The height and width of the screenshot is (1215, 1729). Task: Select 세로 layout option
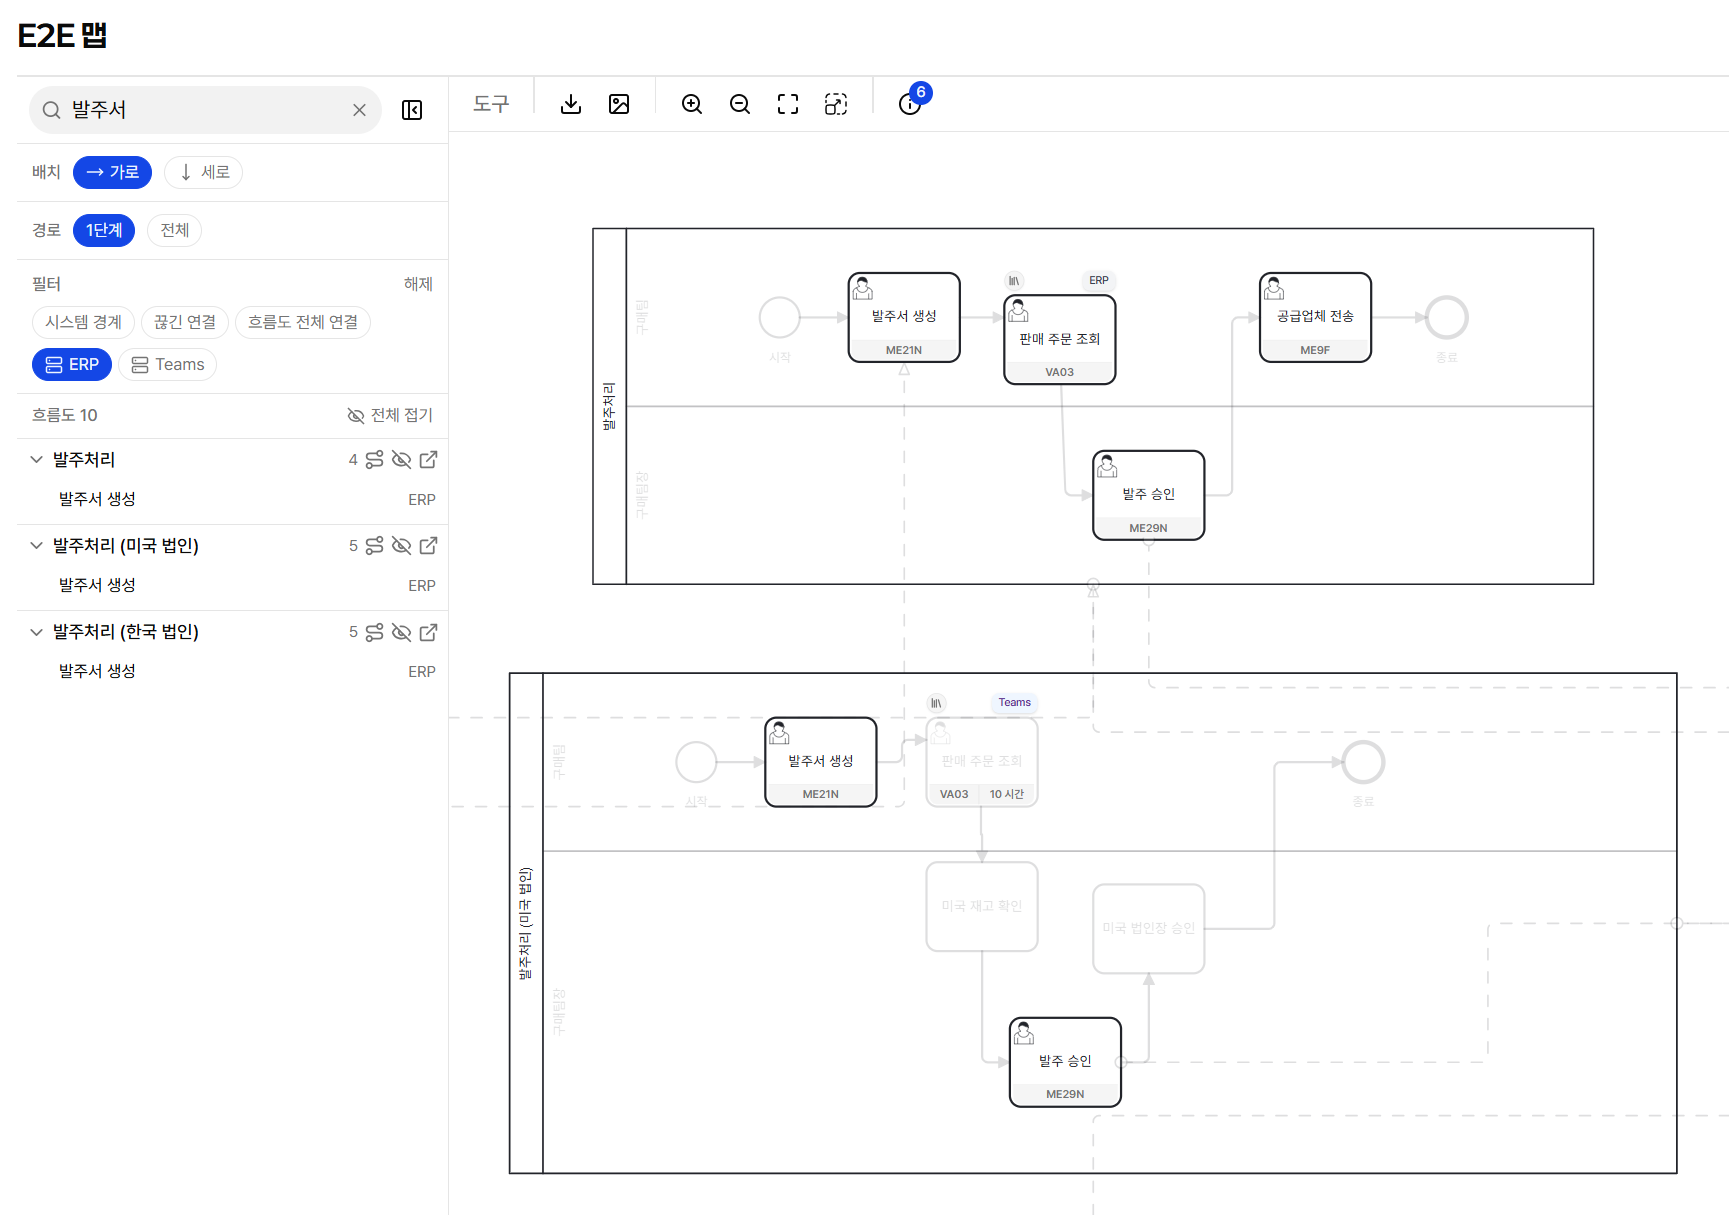click(204, 172)
